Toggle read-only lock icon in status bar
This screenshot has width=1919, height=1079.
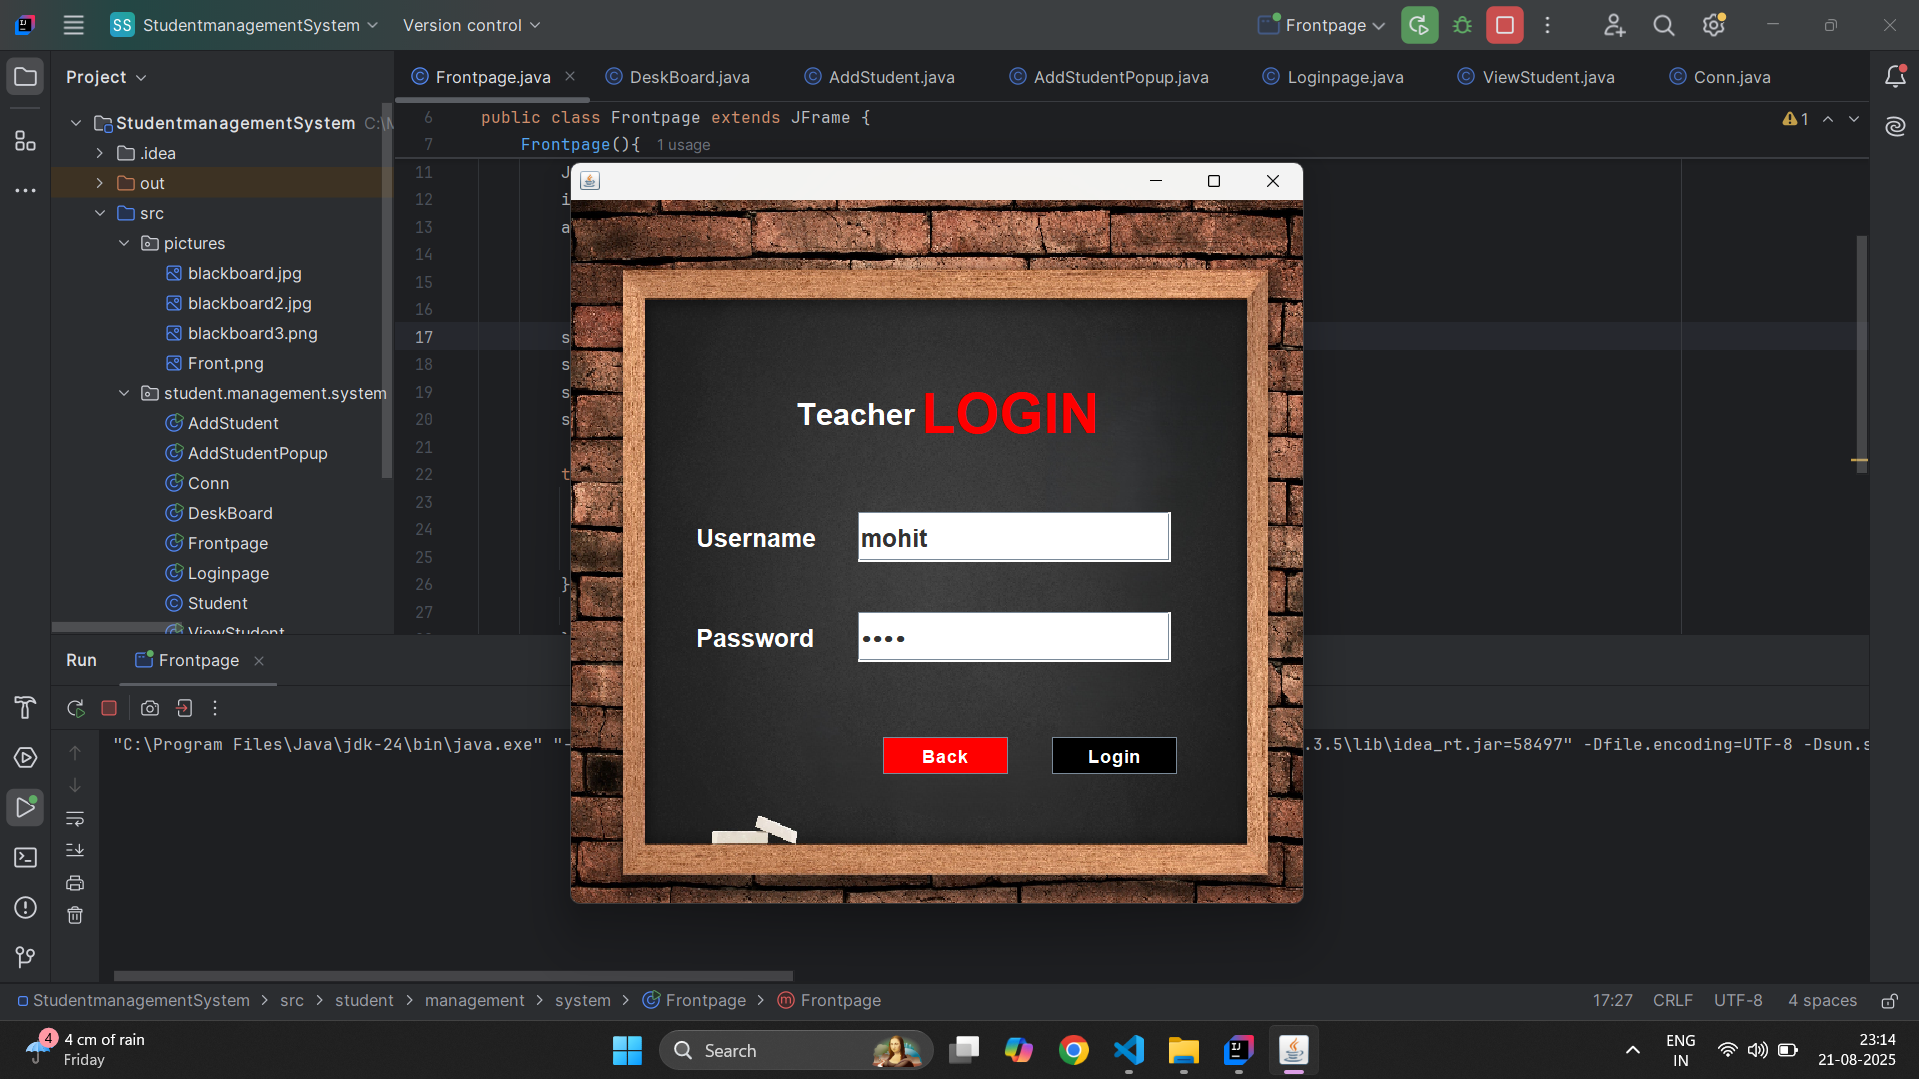click(x=1889, y=1001)
